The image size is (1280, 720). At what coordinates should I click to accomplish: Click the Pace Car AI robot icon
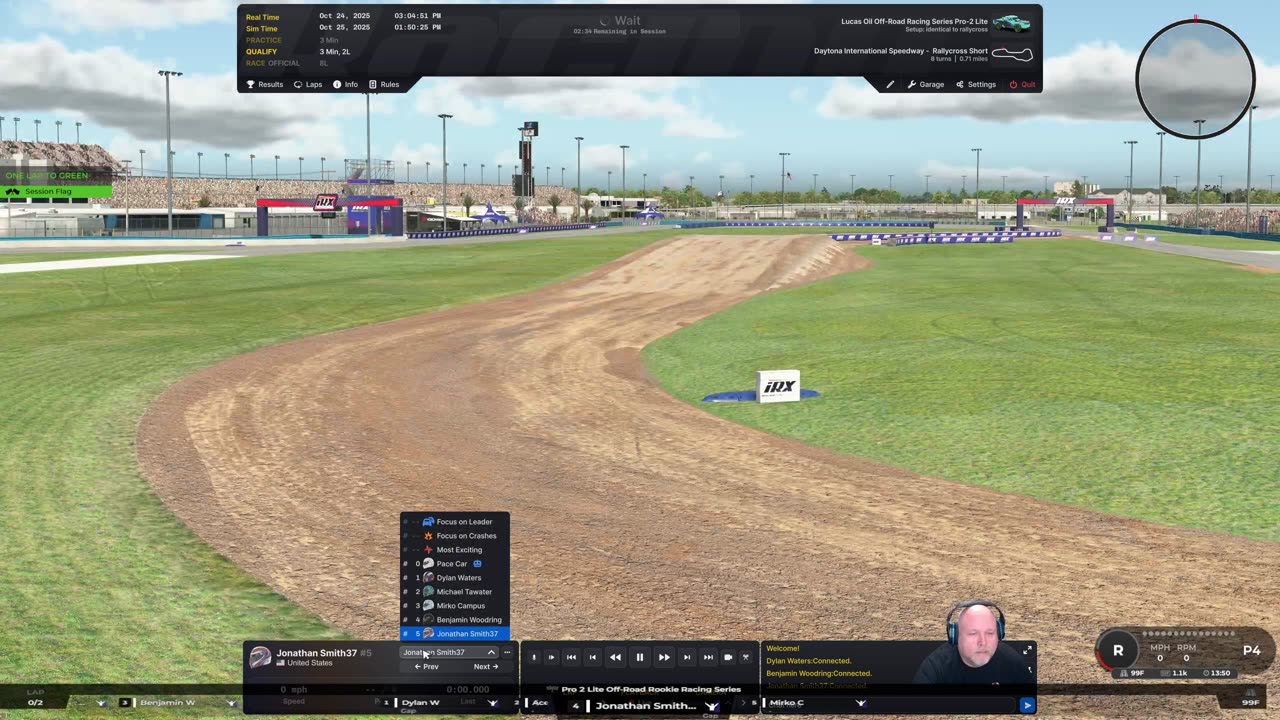477,563
